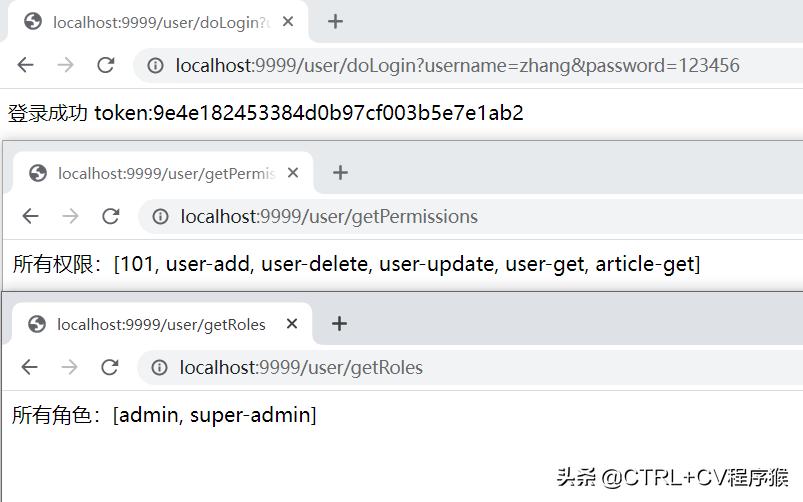The image size is (803, 502).
Task: Reload the getRoles page
Action: 110,367
